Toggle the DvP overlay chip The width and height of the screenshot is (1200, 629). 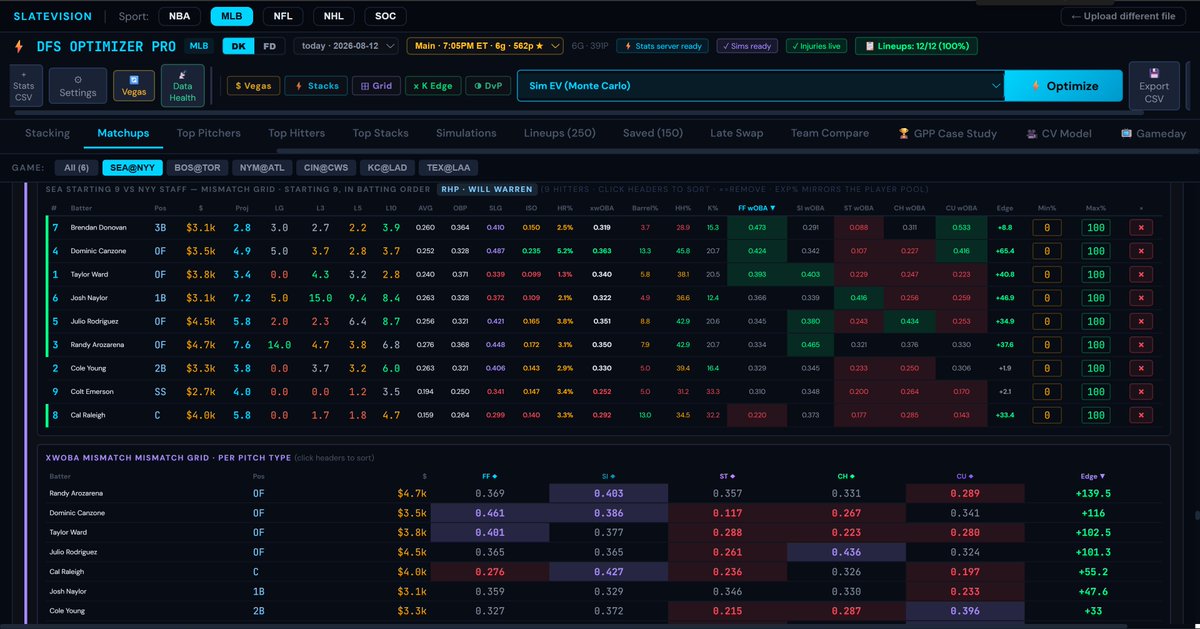pyautogui.click(x=488, y=86)
